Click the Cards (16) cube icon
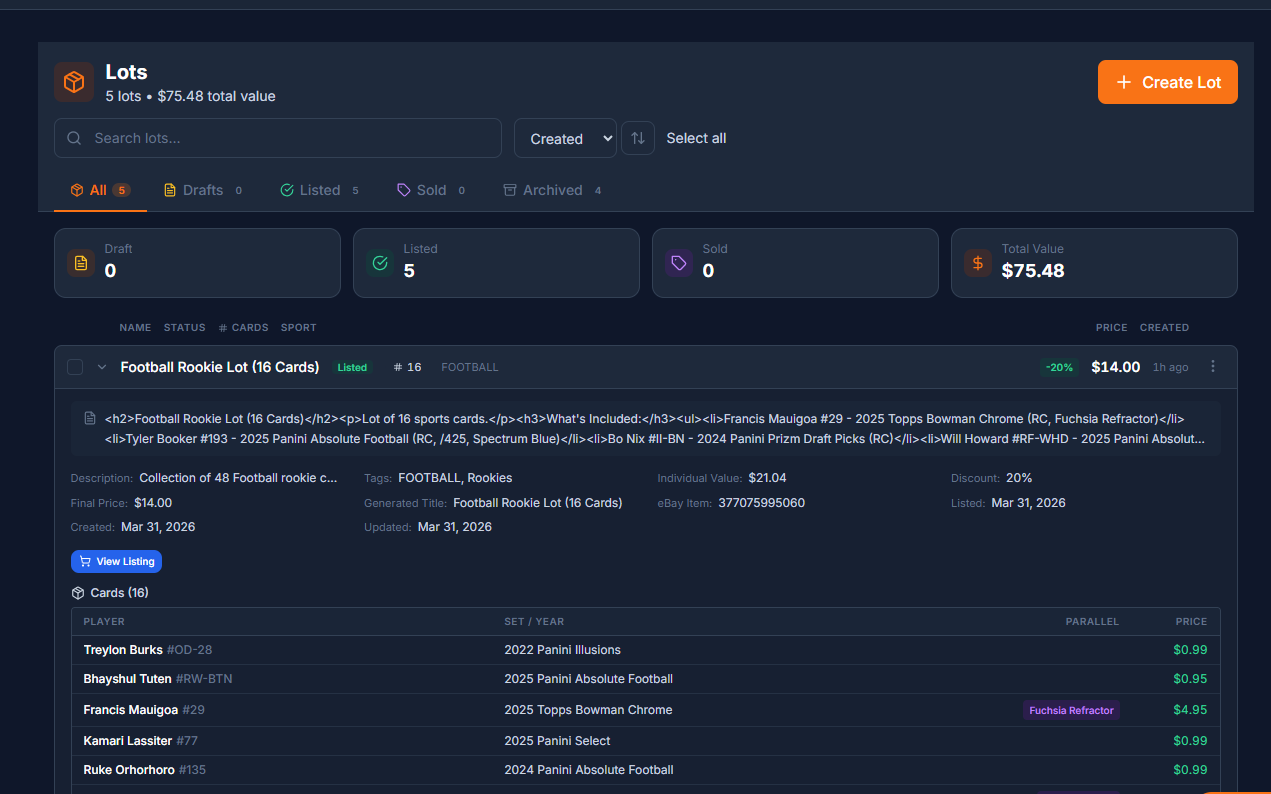1271x794 pixels. pos(78,593)
